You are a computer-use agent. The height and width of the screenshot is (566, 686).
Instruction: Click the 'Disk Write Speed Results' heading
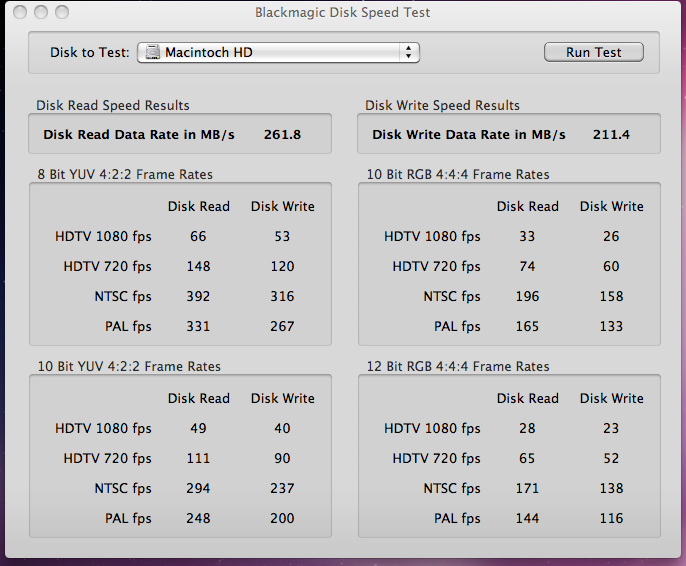442,105
